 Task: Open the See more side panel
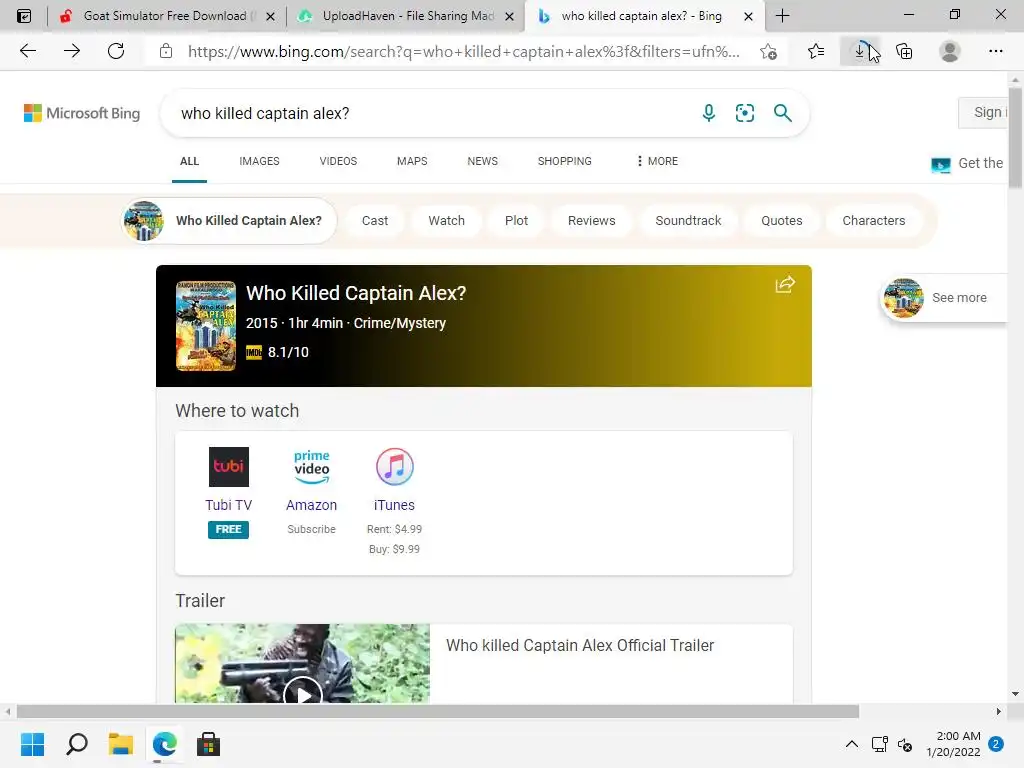(x=944, y=298)
